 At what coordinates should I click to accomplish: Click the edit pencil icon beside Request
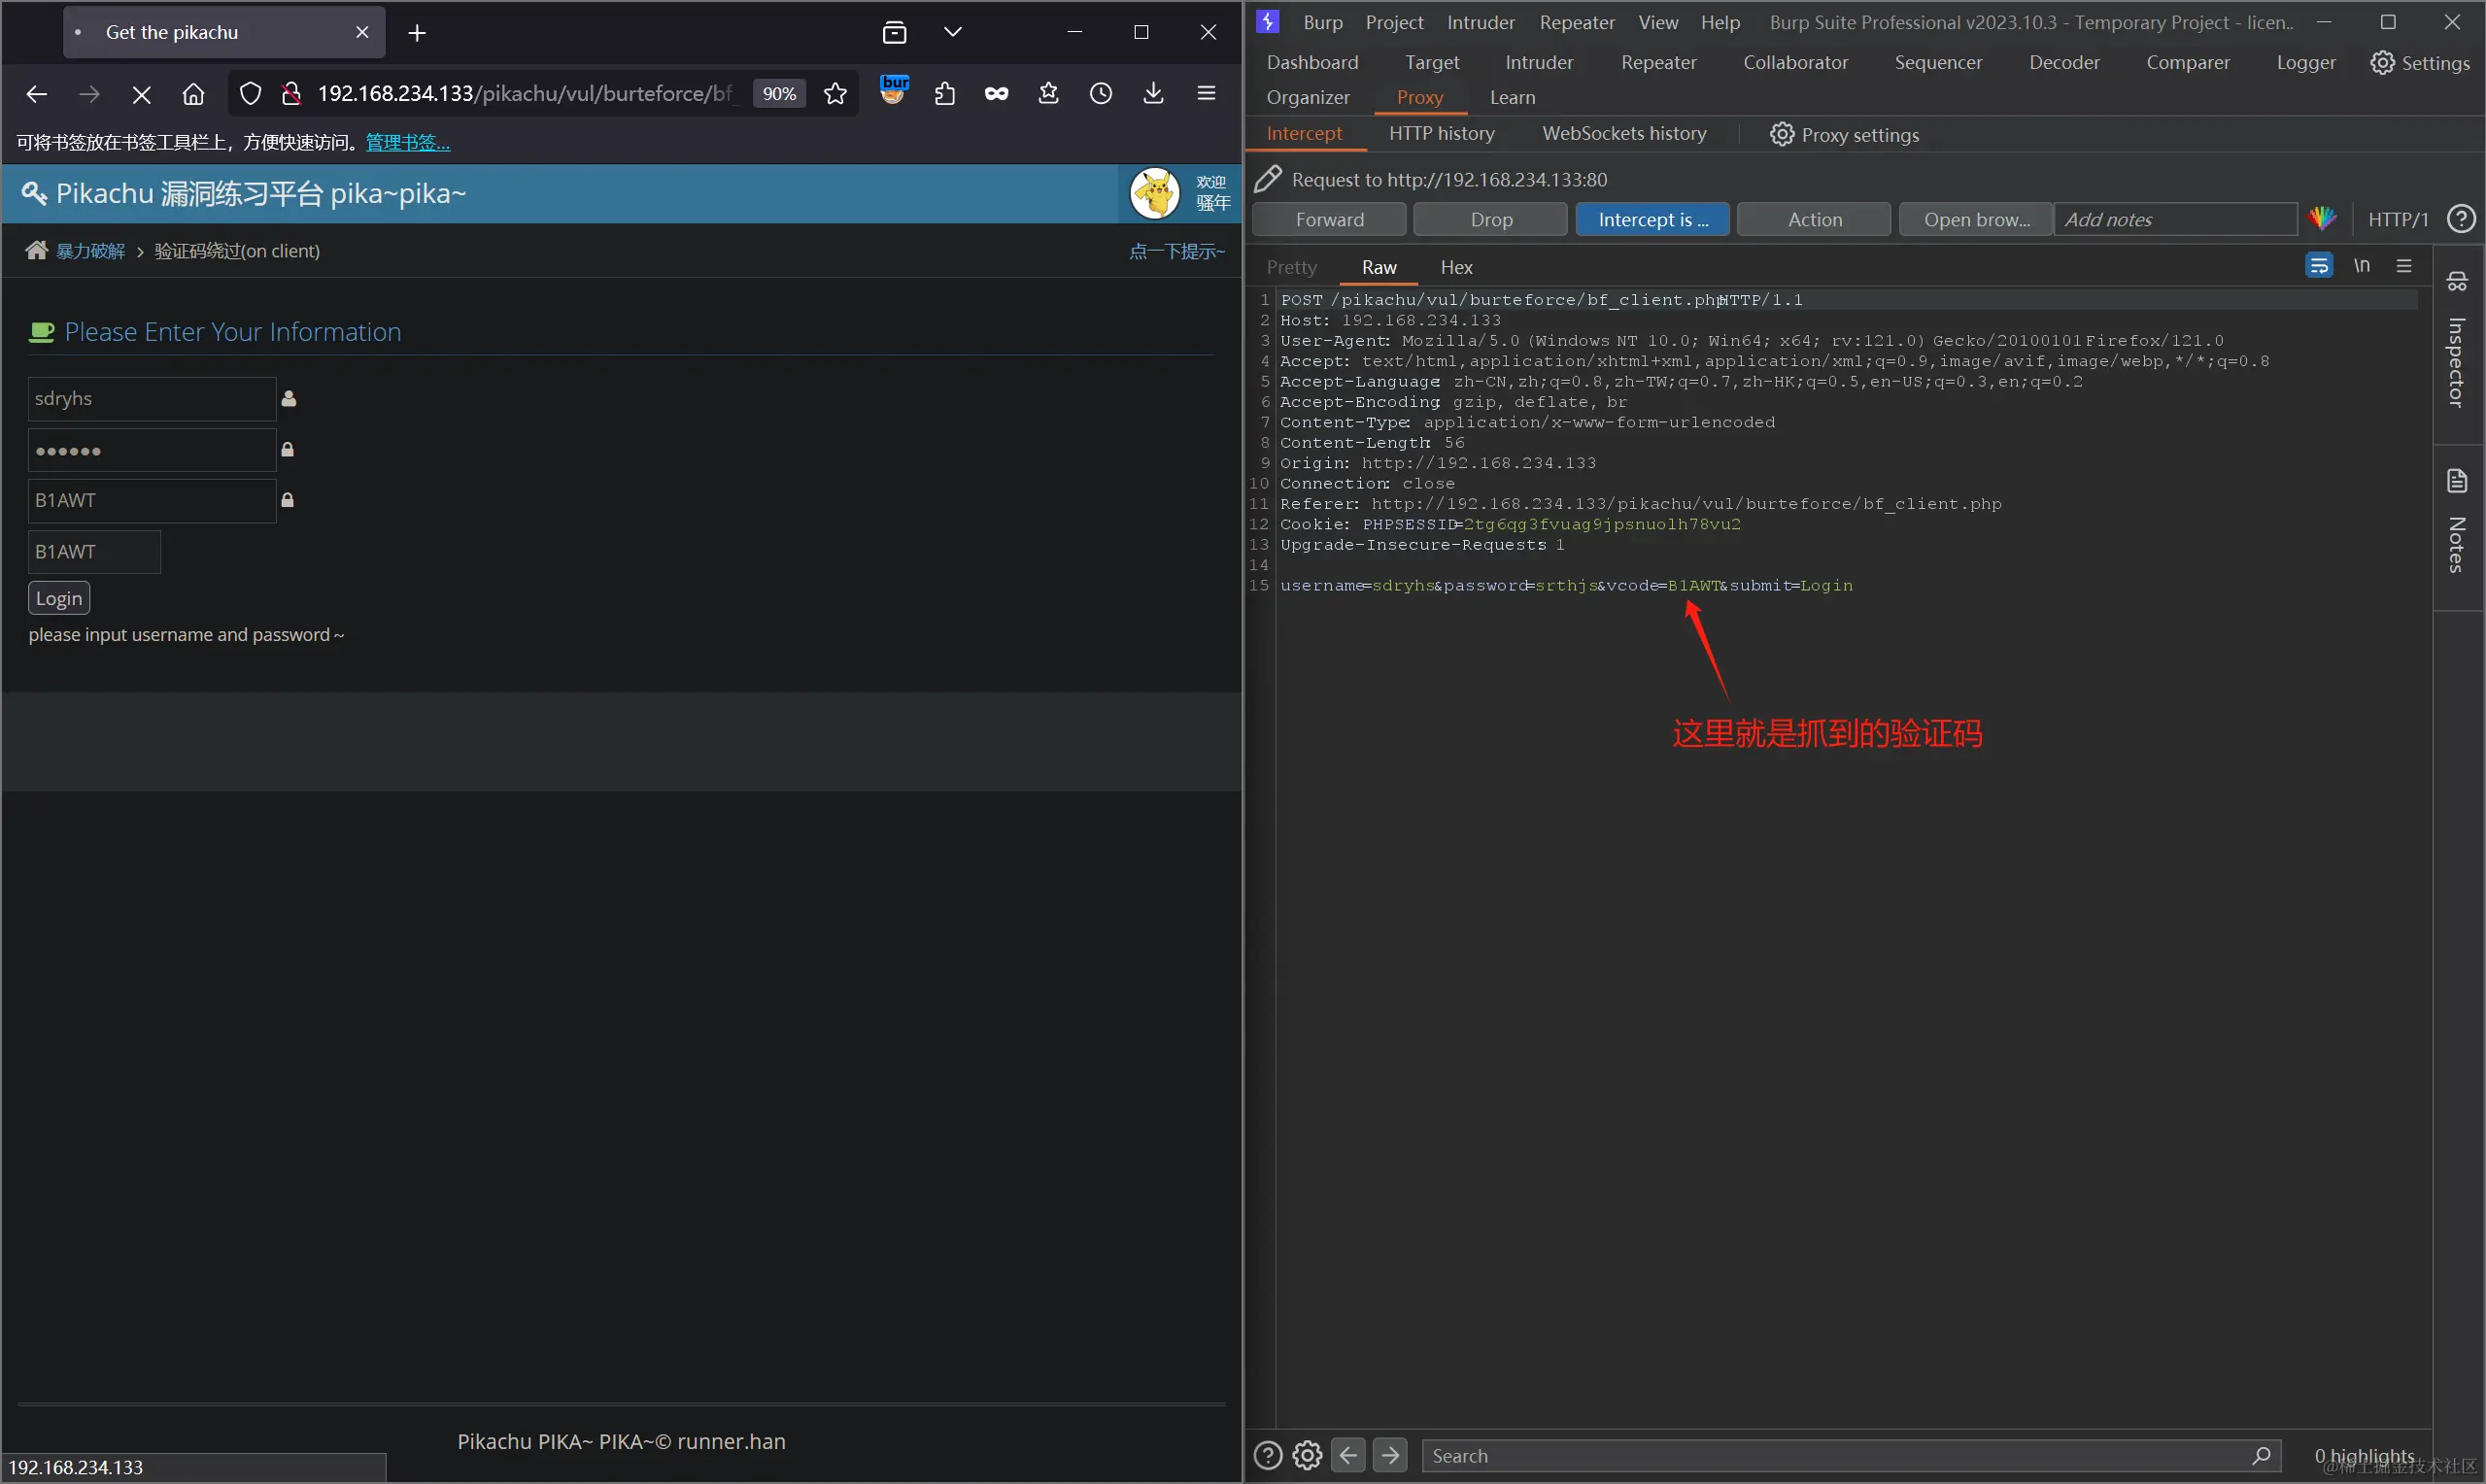(x=1268, y=179)
